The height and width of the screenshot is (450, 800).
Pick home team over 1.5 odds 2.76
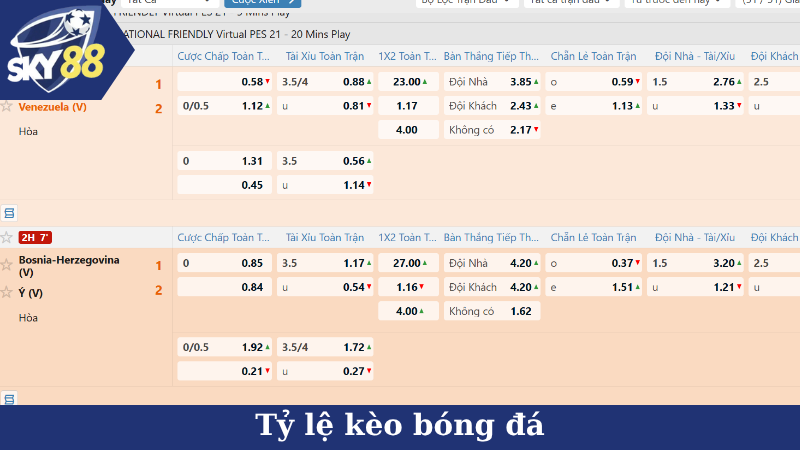[x=695, y=82]
